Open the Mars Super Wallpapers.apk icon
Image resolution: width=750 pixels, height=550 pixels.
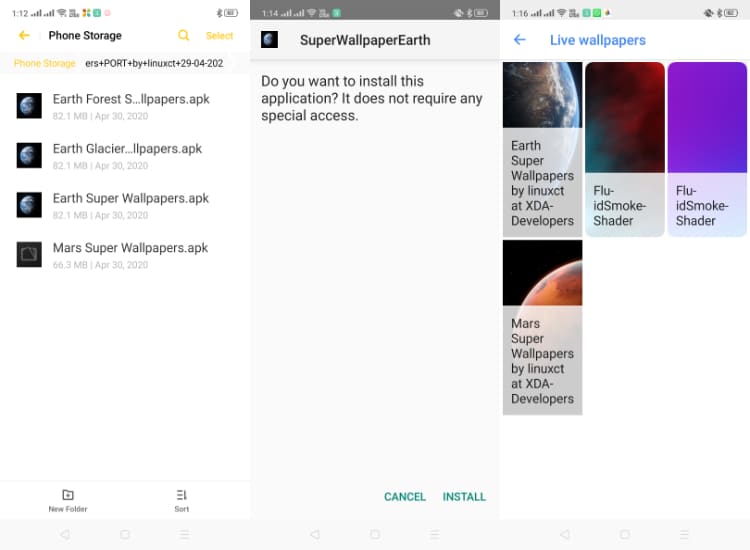(x=29, y=254)
